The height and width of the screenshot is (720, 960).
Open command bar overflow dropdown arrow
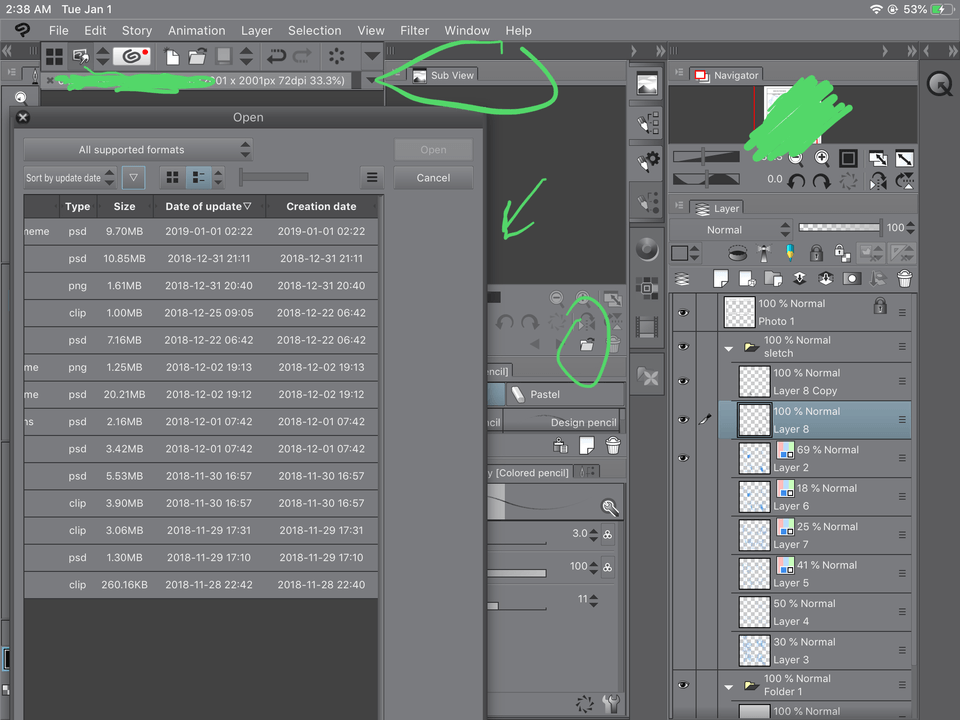371,56
